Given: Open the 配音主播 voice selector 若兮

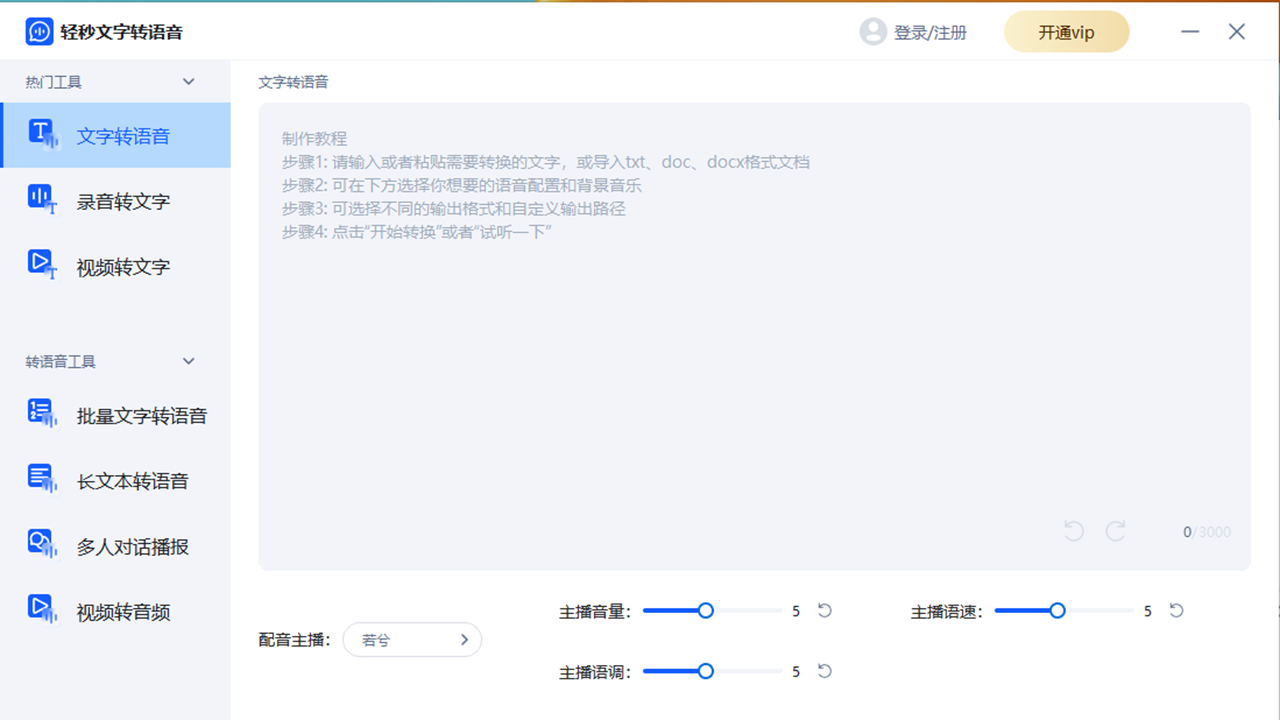Looking at the screenshot, I should [x=412, y=639].
